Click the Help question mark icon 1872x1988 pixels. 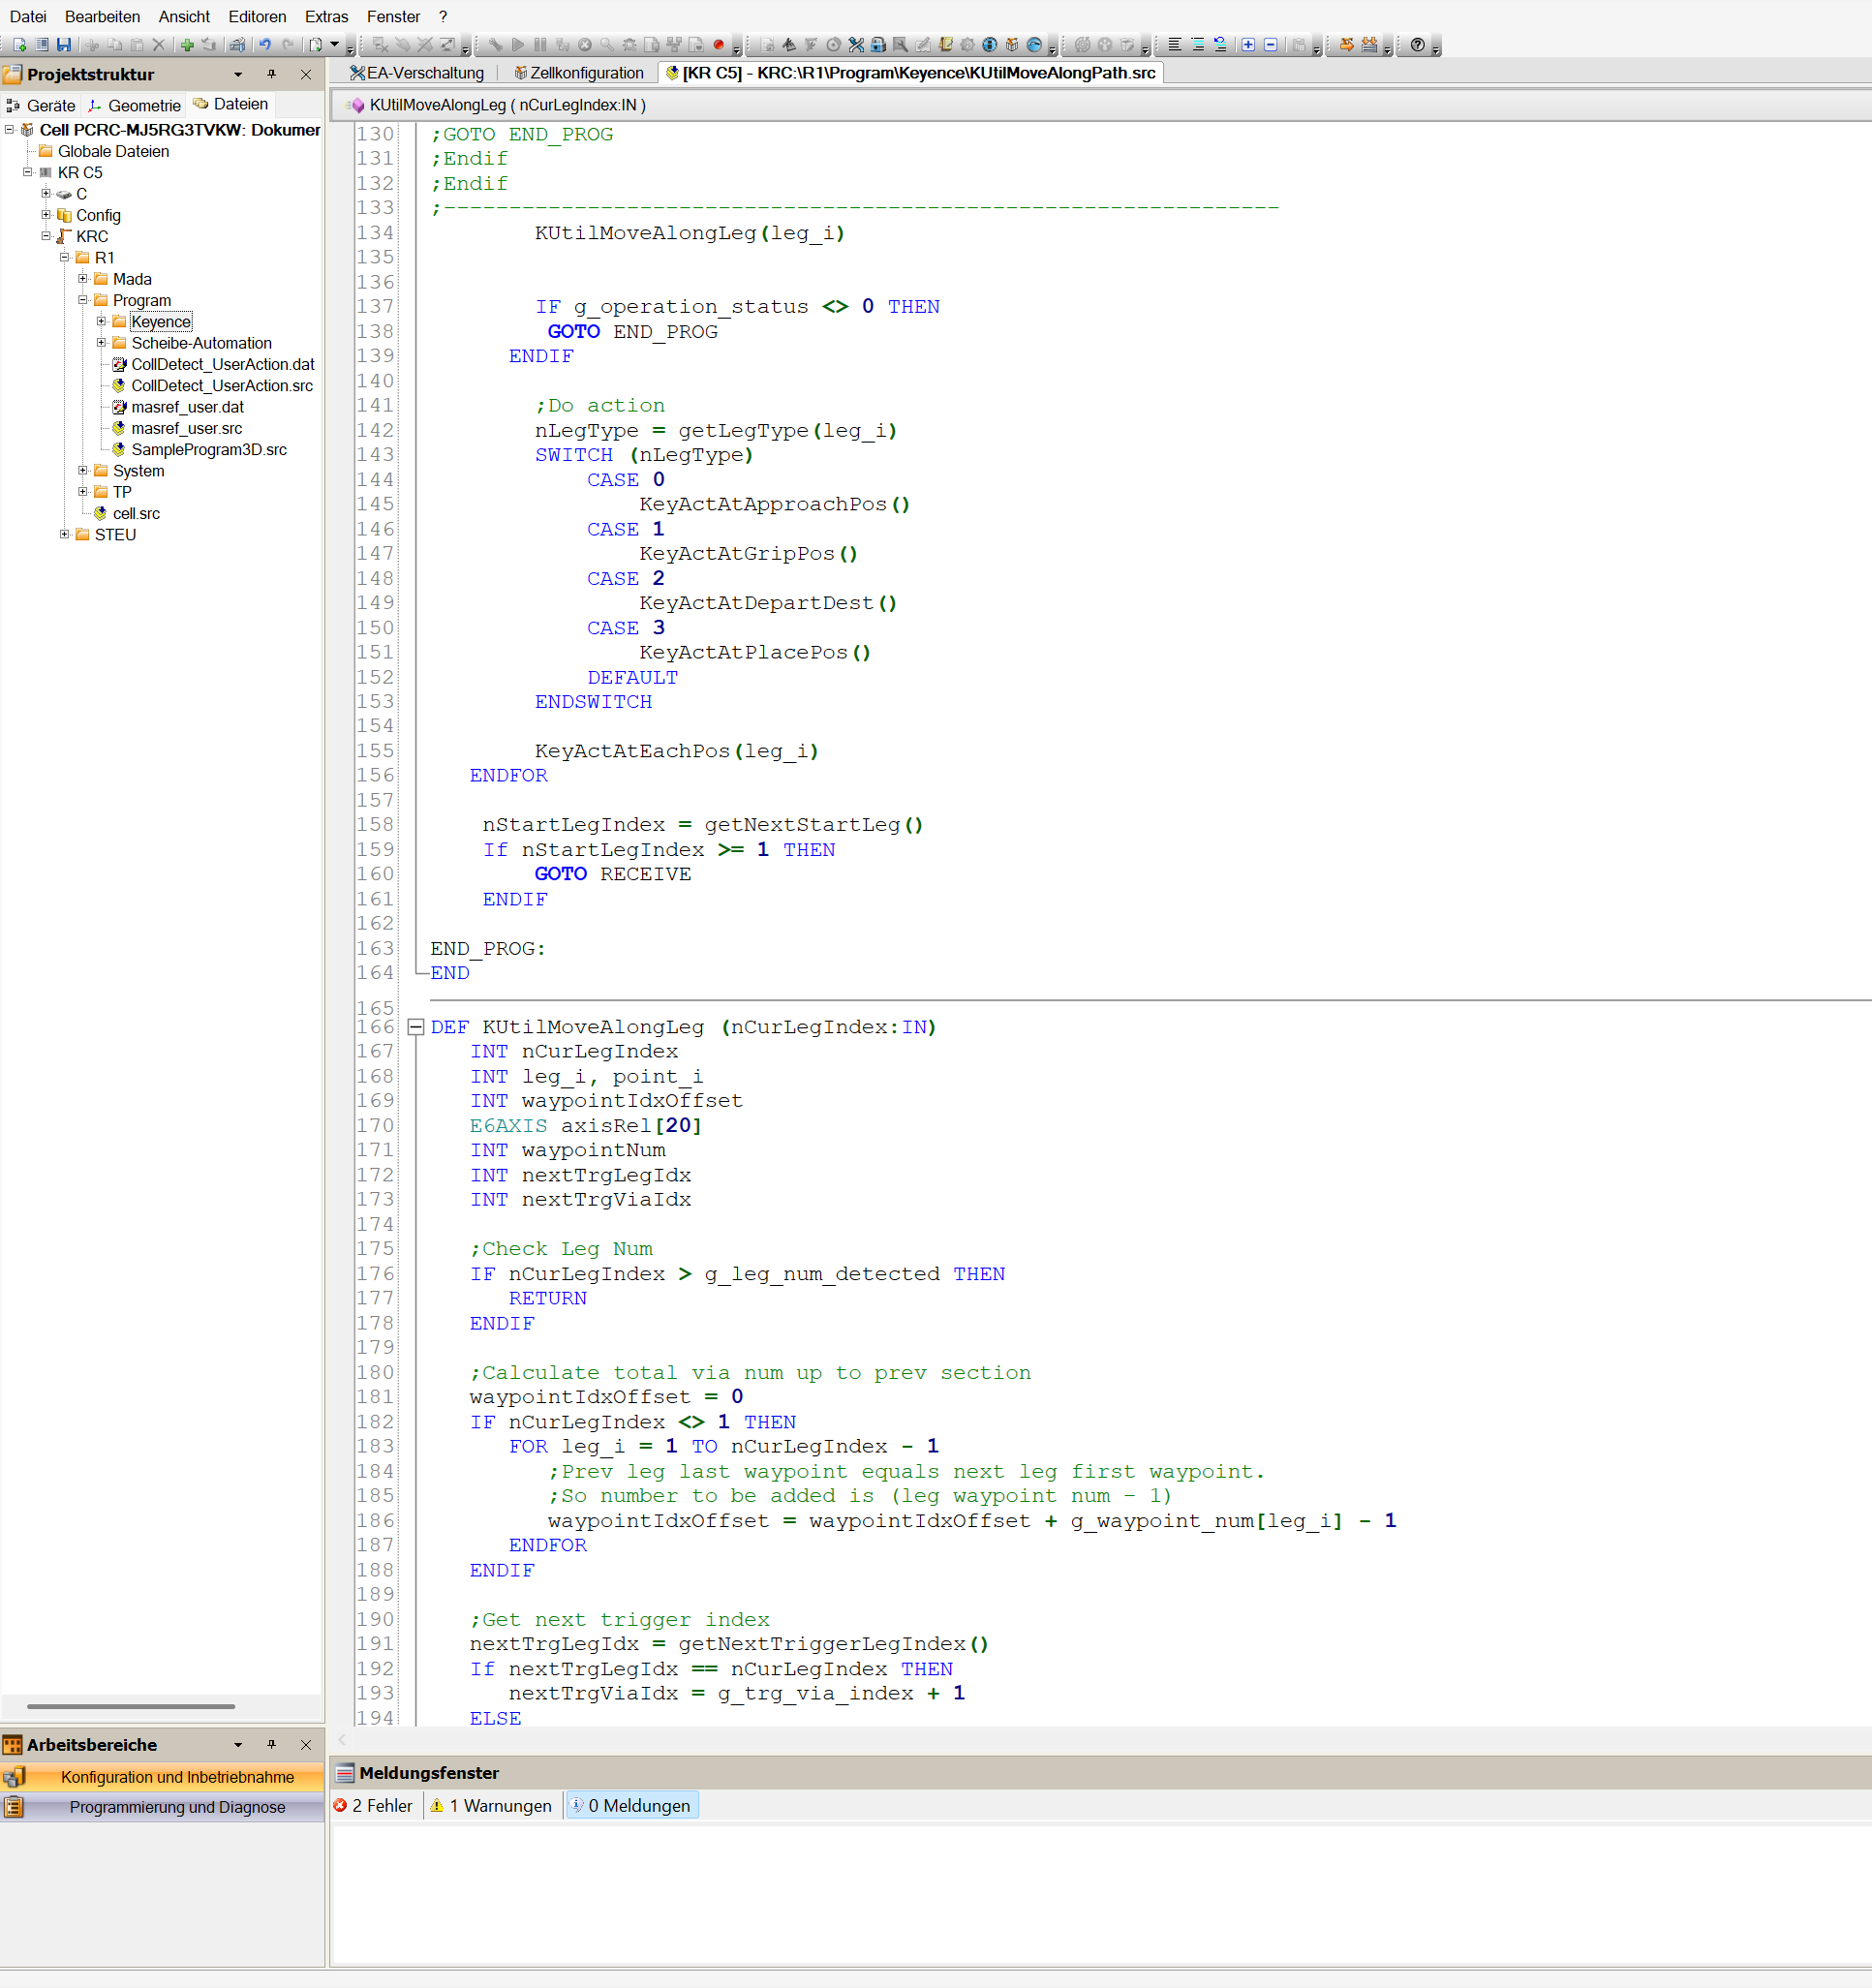pyautogui.click(x=1417, y=45)
